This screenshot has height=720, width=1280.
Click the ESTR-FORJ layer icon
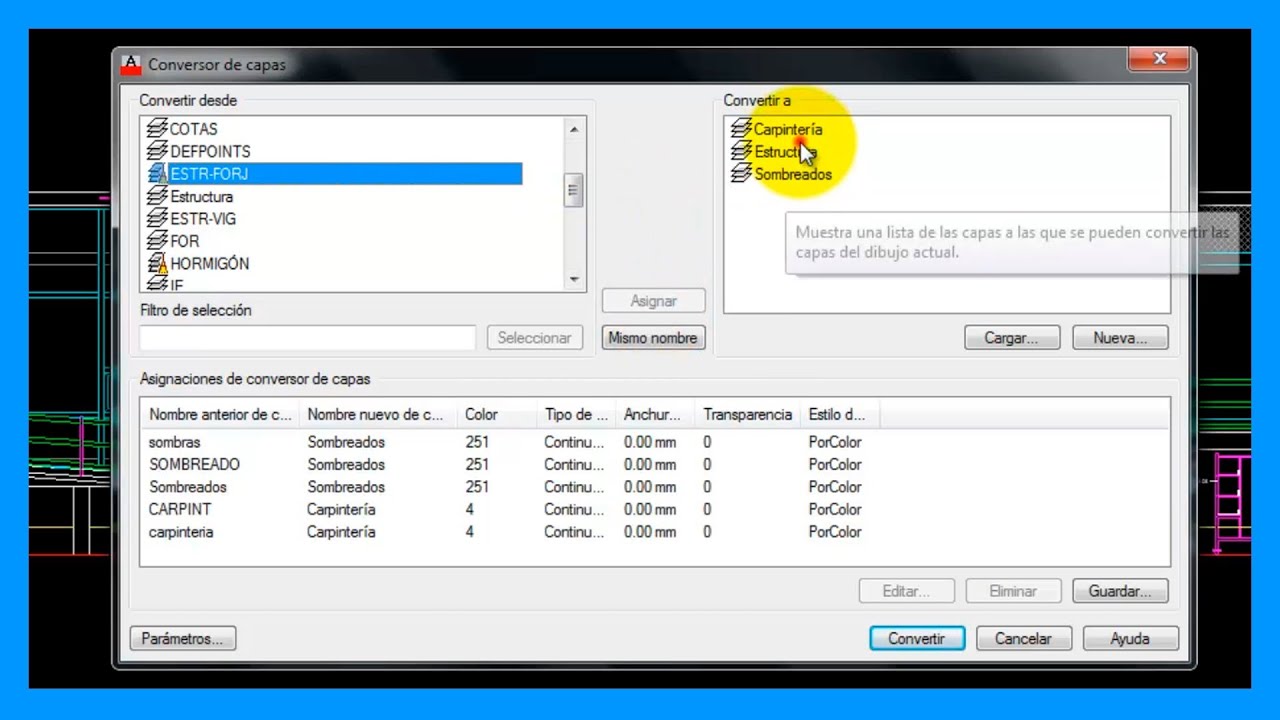coord(157,174)
